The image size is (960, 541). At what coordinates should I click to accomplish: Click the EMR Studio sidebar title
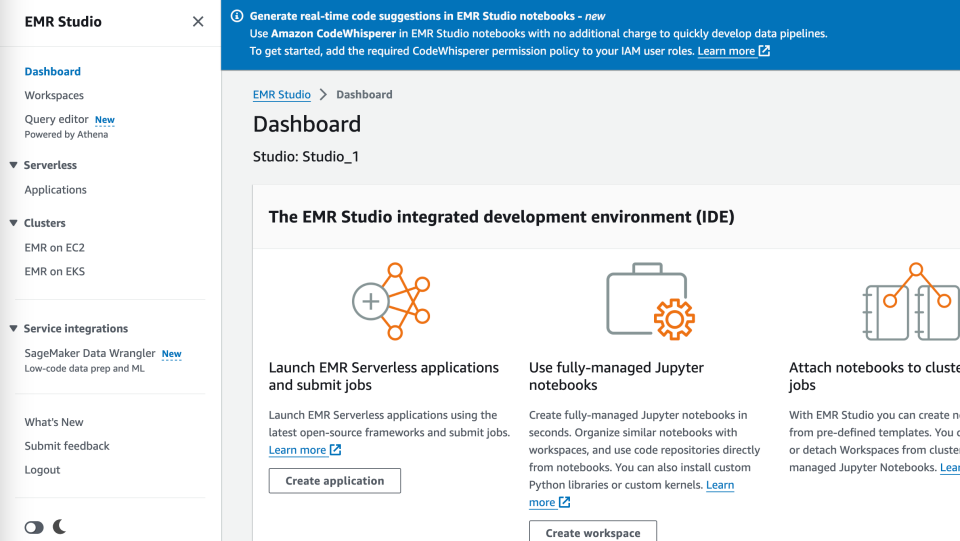[63, 21]
